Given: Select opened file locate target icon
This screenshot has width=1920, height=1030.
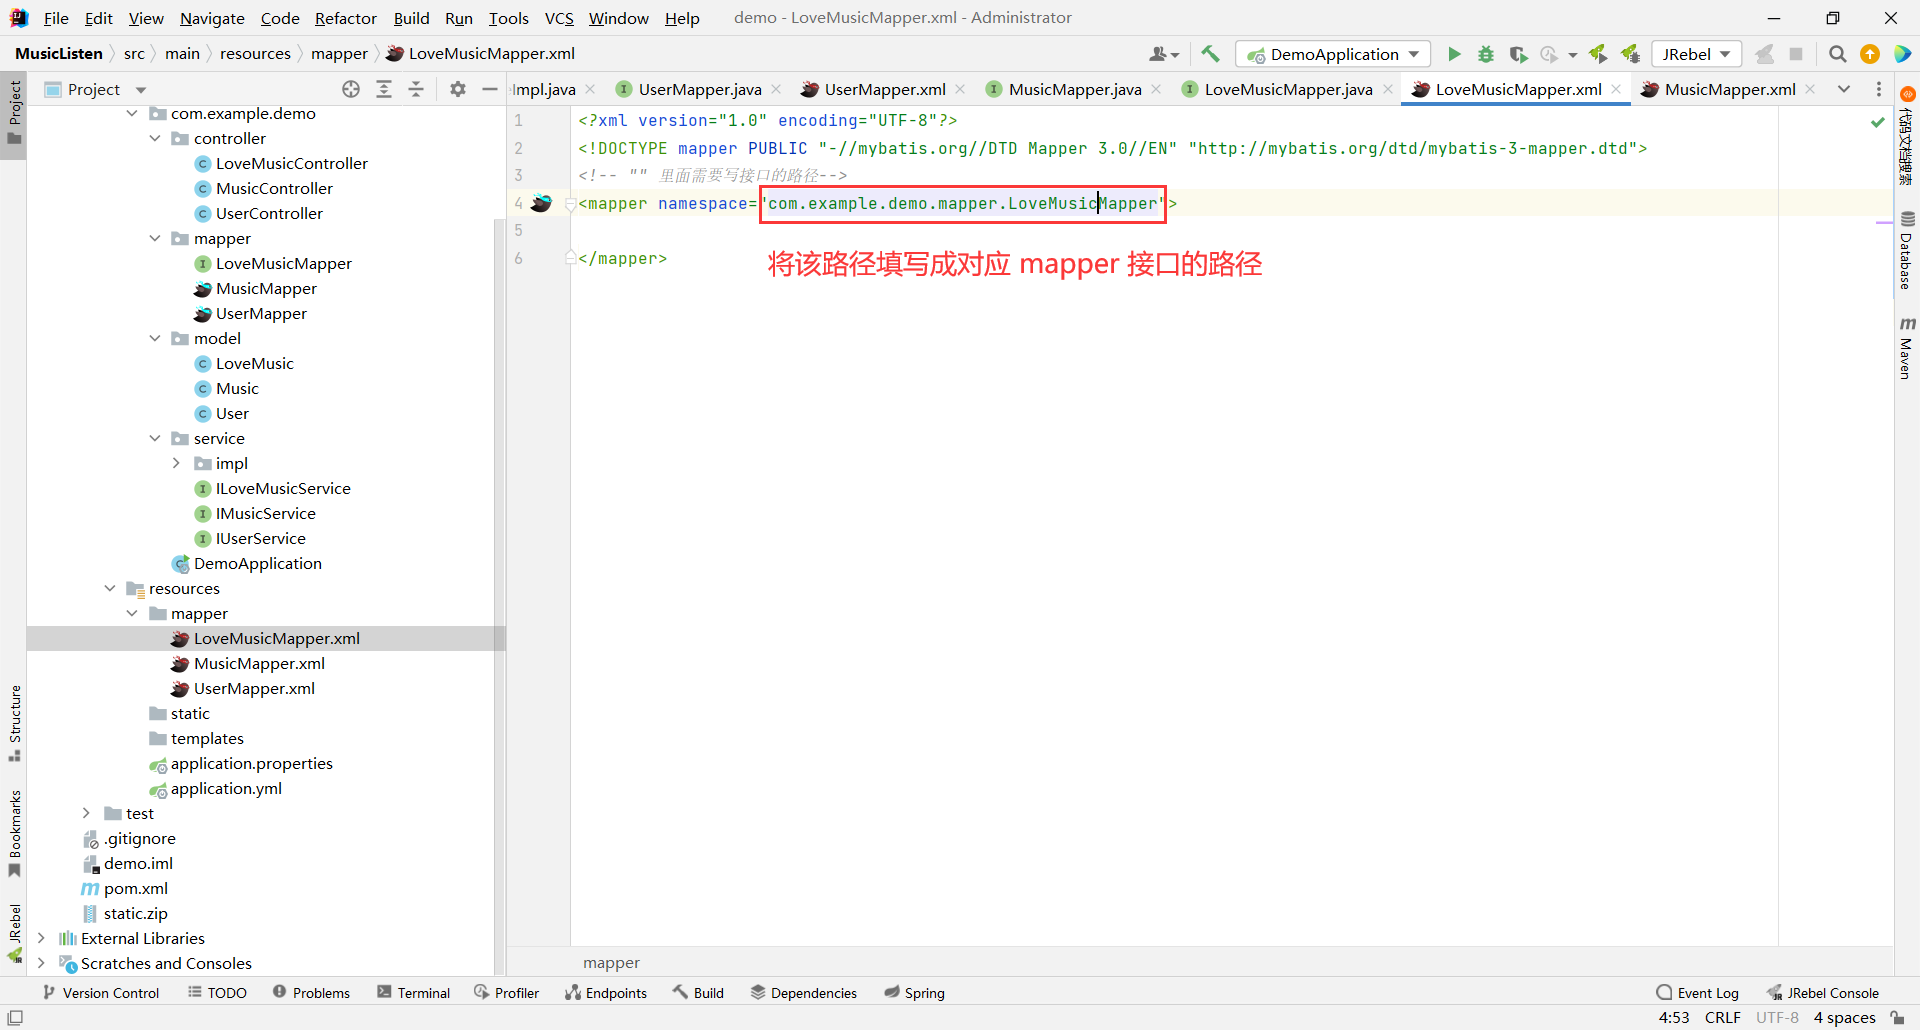Looking at the screenshot, I should point(351,89).
